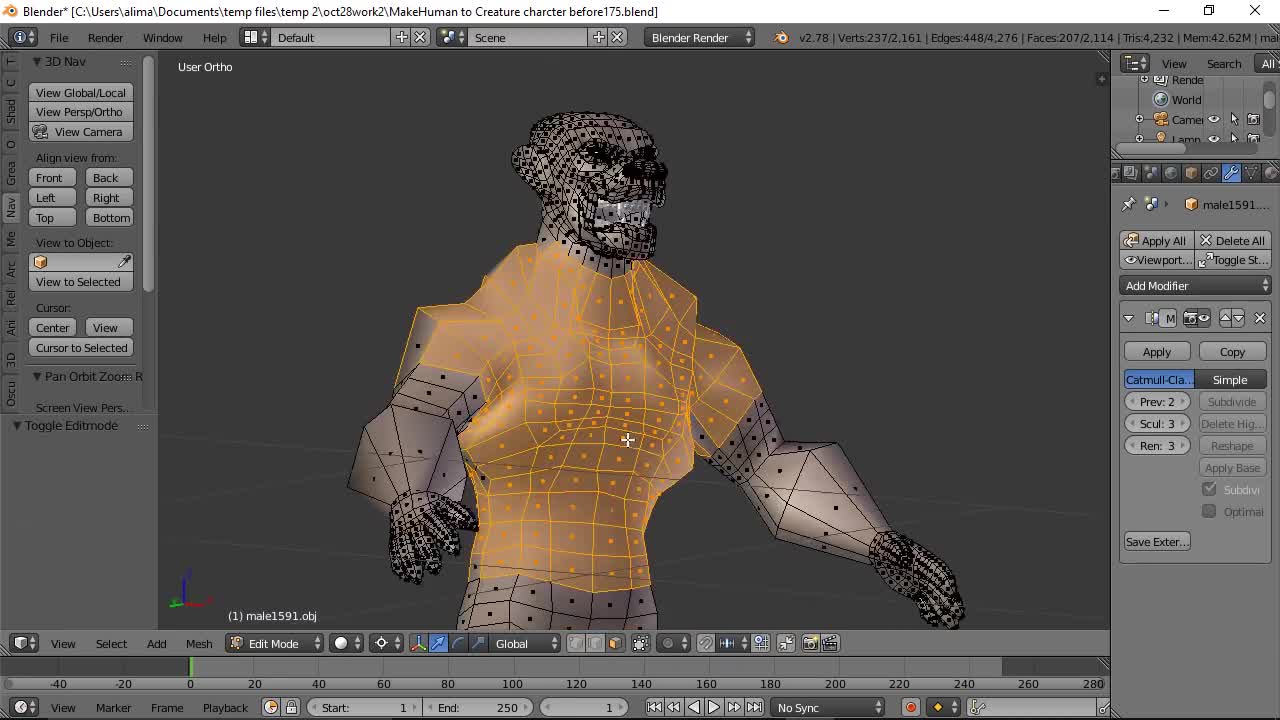The width and height of the screenshot is (1280, 720).
Task: Open the Object properties cube tab
Action: (1191, 173)
